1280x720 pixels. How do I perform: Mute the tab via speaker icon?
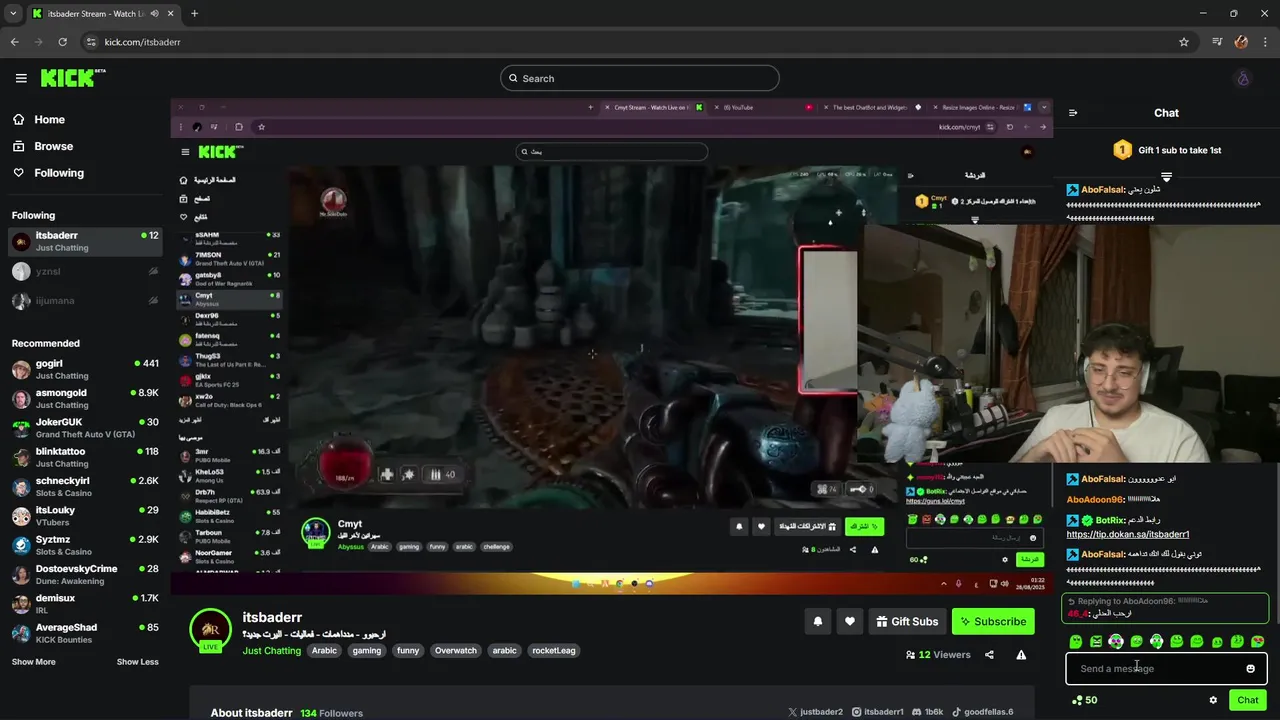point(154,14)
